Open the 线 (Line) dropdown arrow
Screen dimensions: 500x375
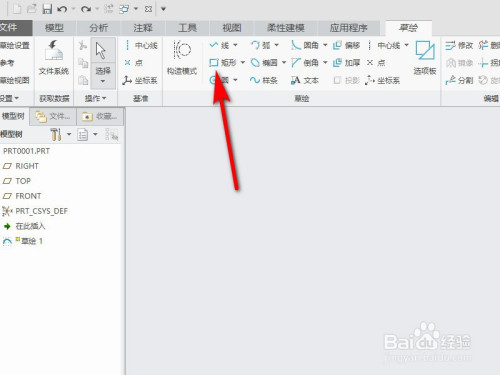click(235, 45)
